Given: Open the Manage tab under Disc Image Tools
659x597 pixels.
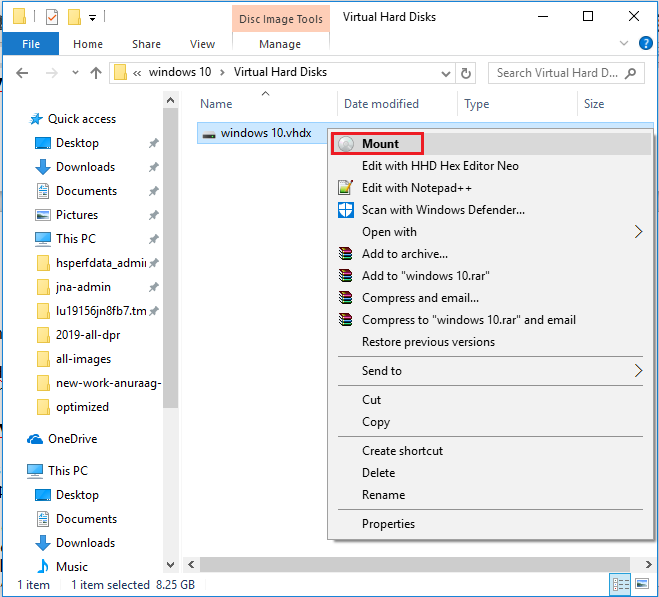Looking at the screenshot, I should click(x=280, y=44).
